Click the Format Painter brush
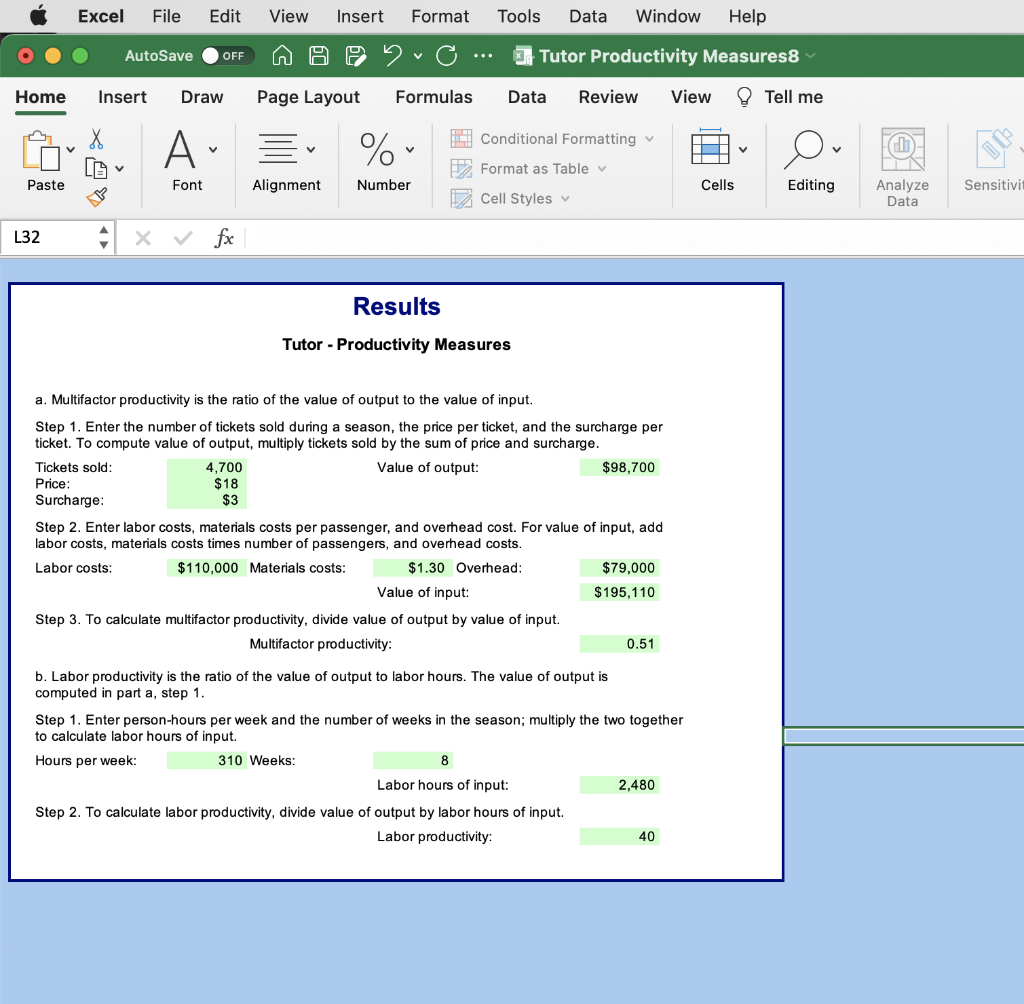This screenshot has width=1024, height=1004. (x=96, y=197)
